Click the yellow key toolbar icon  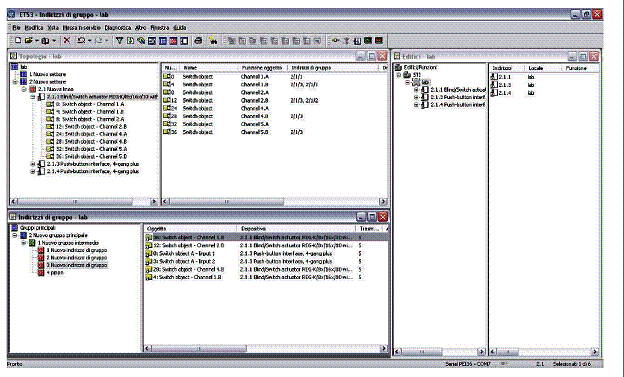click(335, 41)
